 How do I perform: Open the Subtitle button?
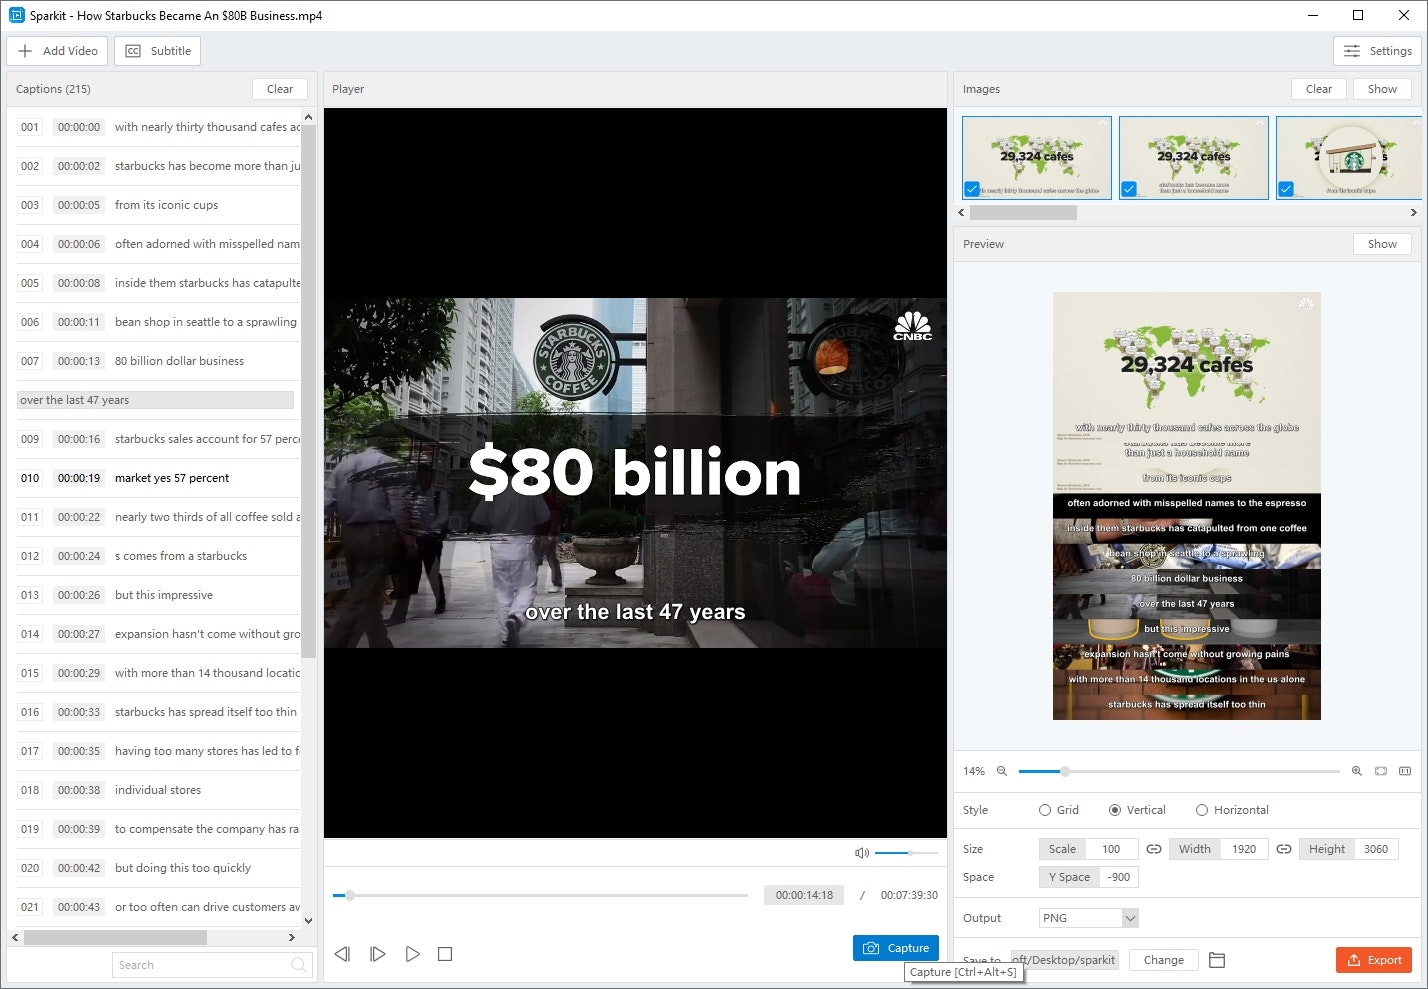point(158,51)
